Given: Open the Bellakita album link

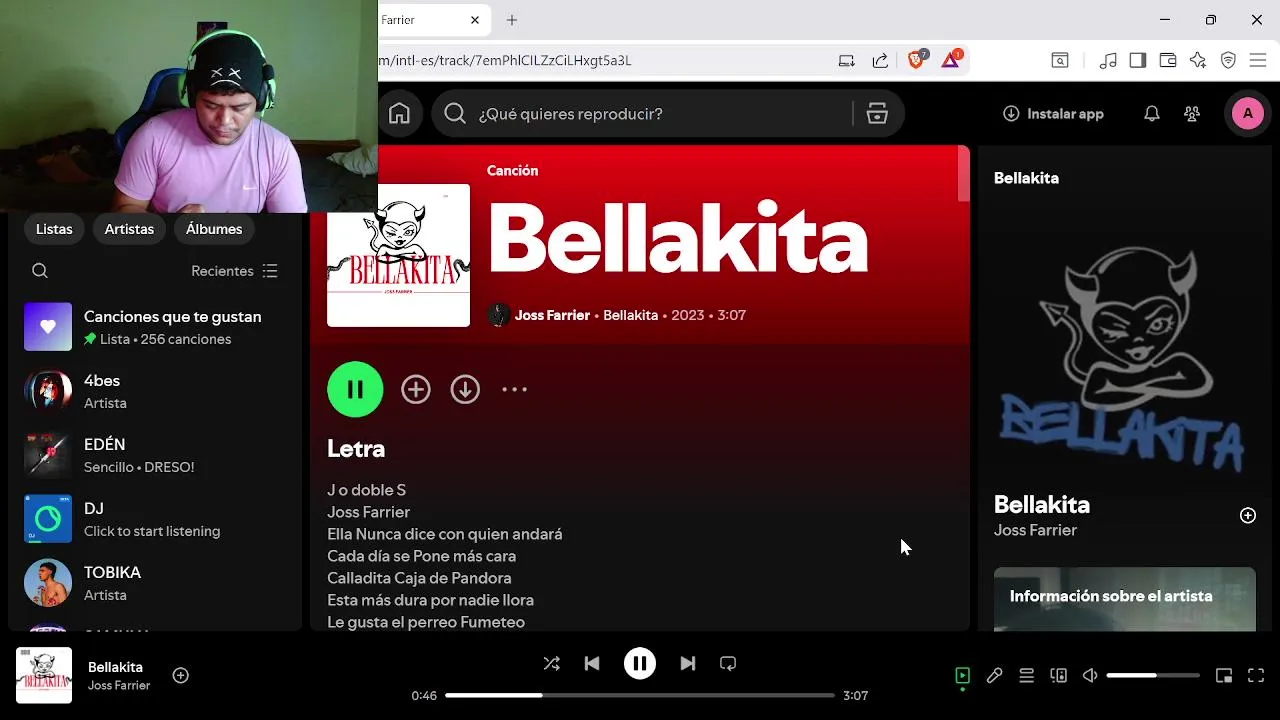Looking at the screenshot, I should click(x=630, y=315).
